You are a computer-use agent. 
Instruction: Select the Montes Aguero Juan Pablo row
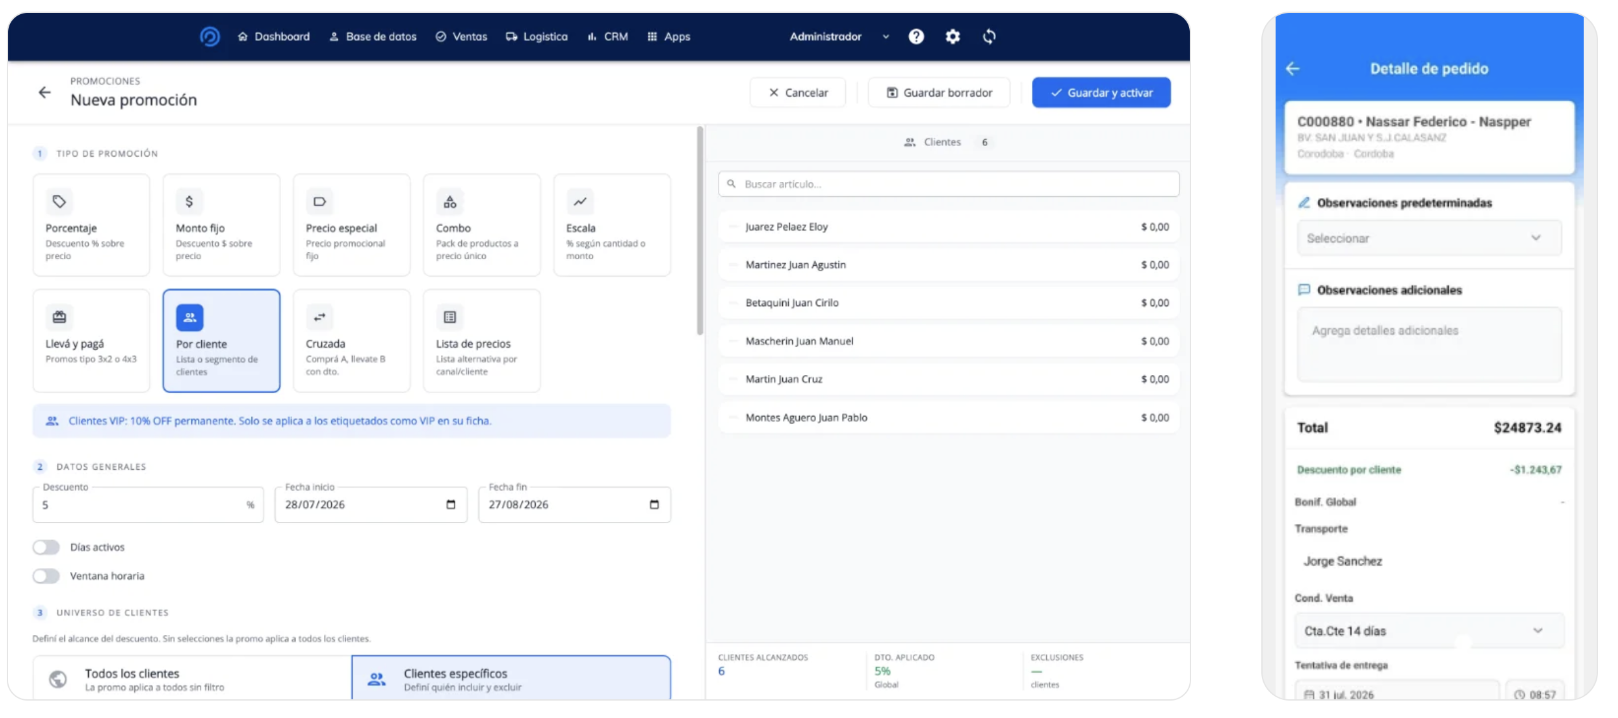(949, 418)
